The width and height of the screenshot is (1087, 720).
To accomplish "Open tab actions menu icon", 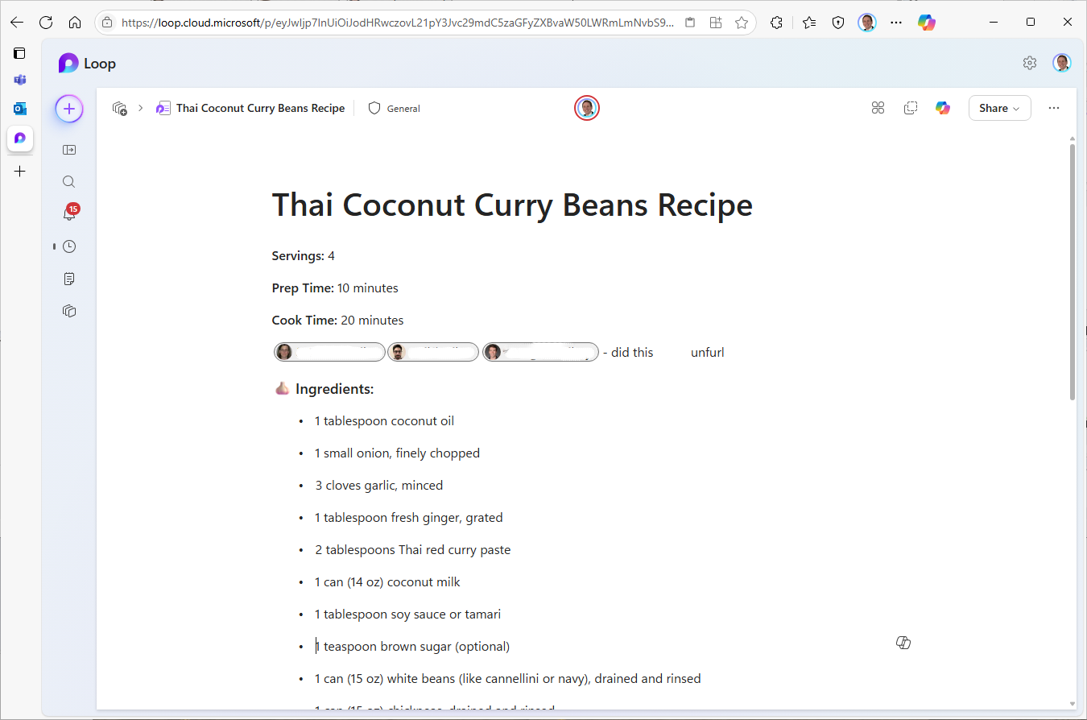I will click(x=19, y=53).
